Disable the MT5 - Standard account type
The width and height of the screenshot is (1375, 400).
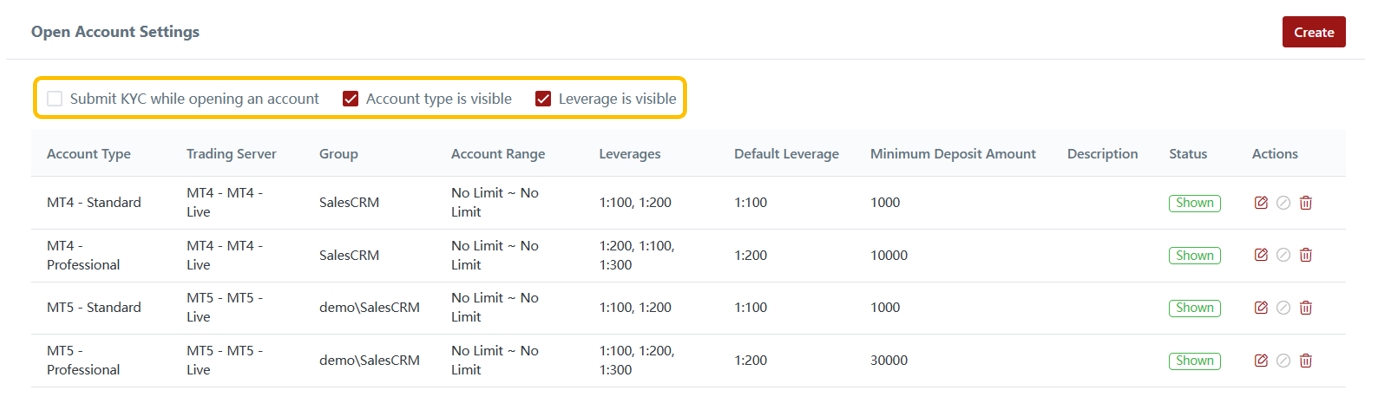(1284, 308)
